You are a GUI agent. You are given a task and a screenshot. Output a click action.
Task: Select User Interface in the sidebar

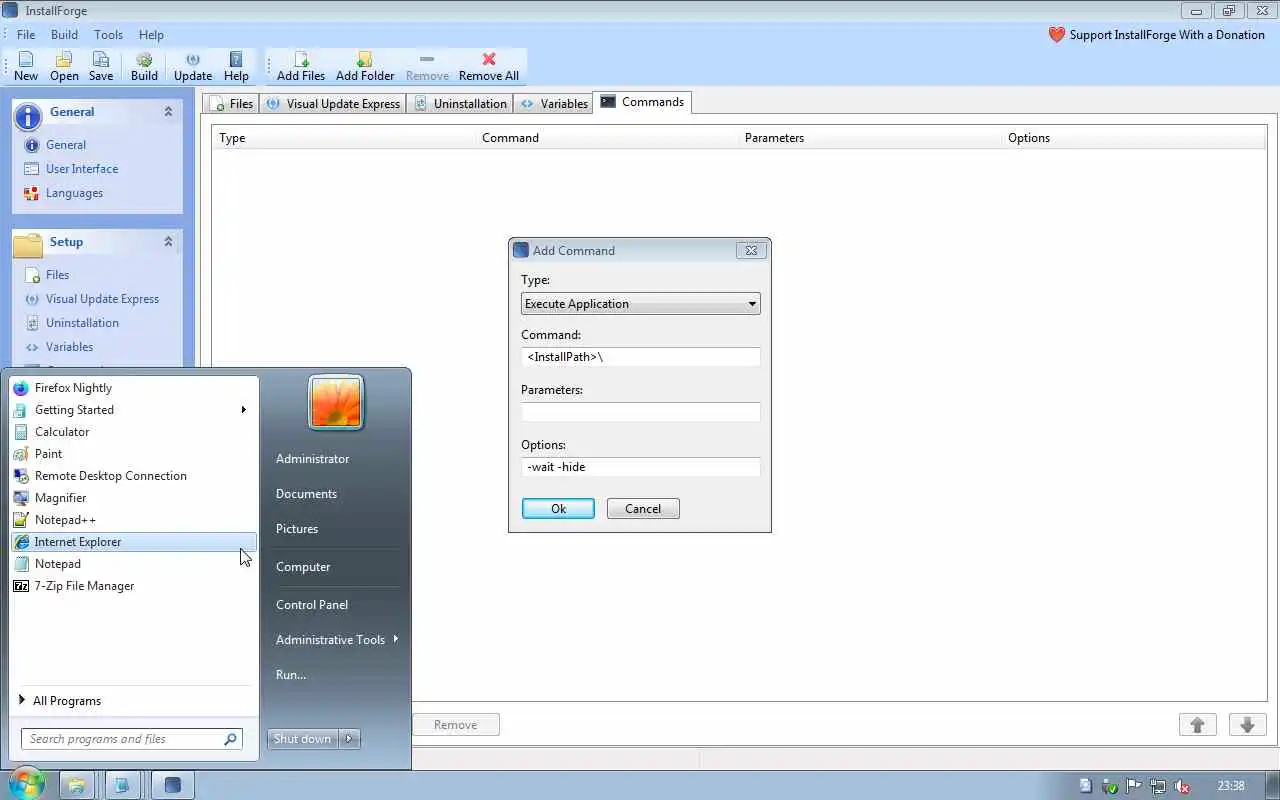click(82, 169)
